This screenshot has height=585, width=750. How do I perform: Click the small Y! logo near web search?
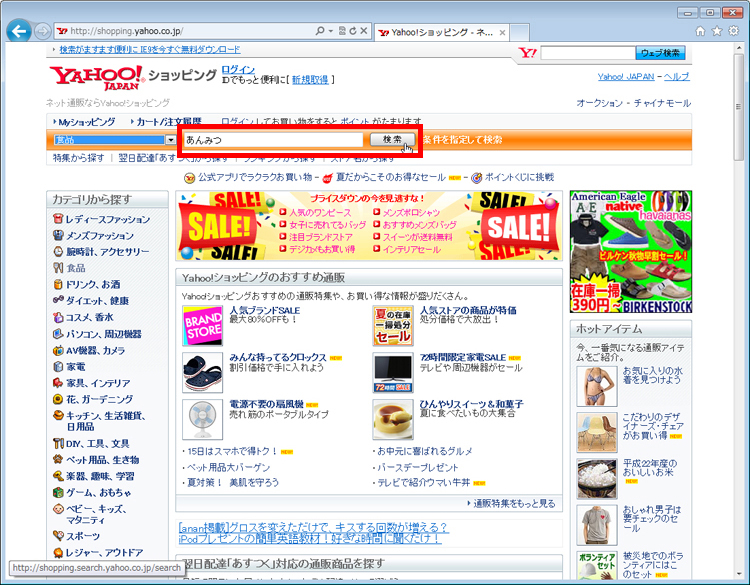coord(528,53)
